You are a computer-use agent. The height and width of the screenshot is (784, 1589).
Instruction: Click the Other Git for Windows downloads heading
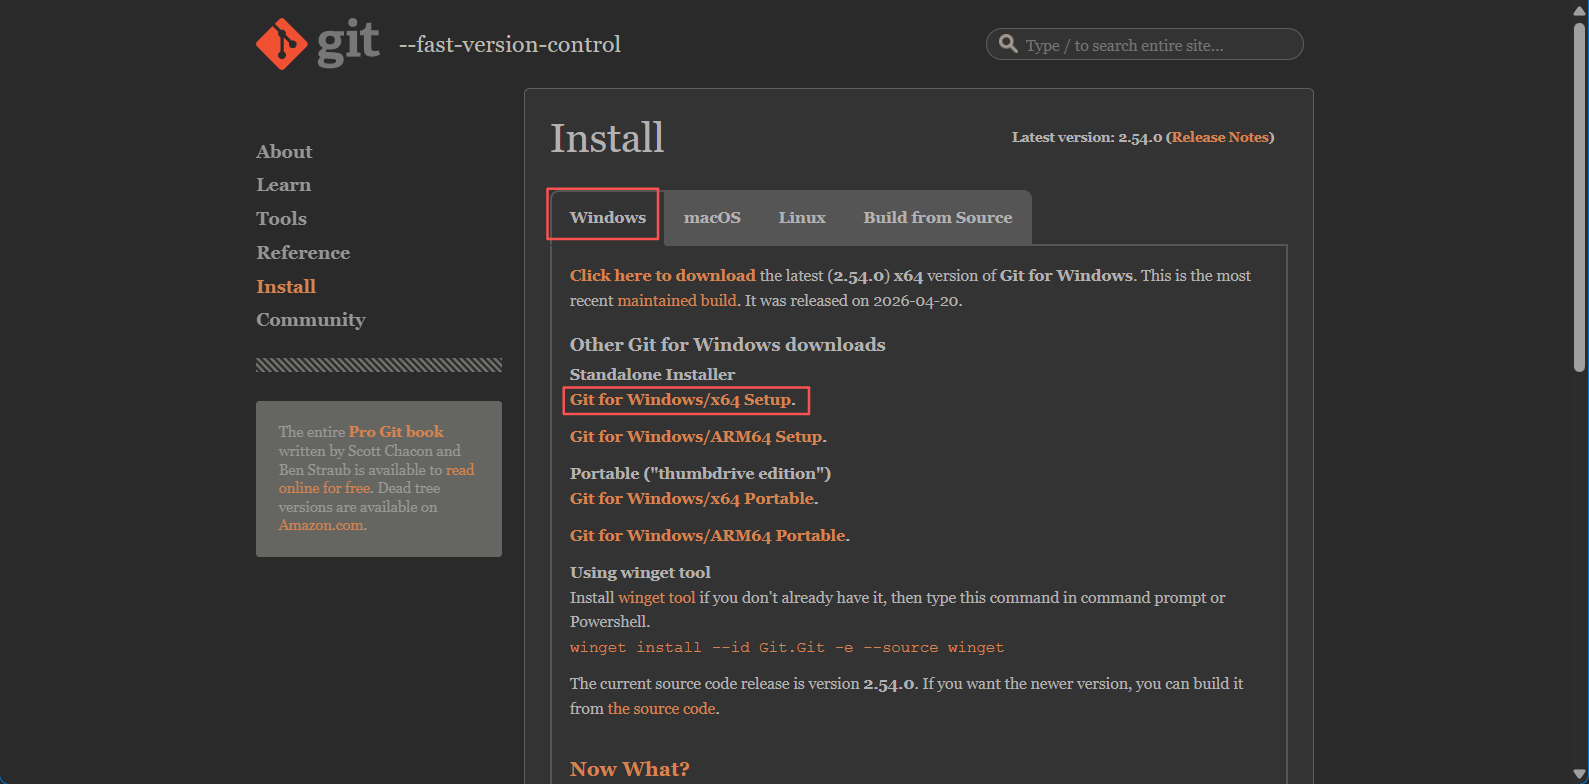click(728, 345)
